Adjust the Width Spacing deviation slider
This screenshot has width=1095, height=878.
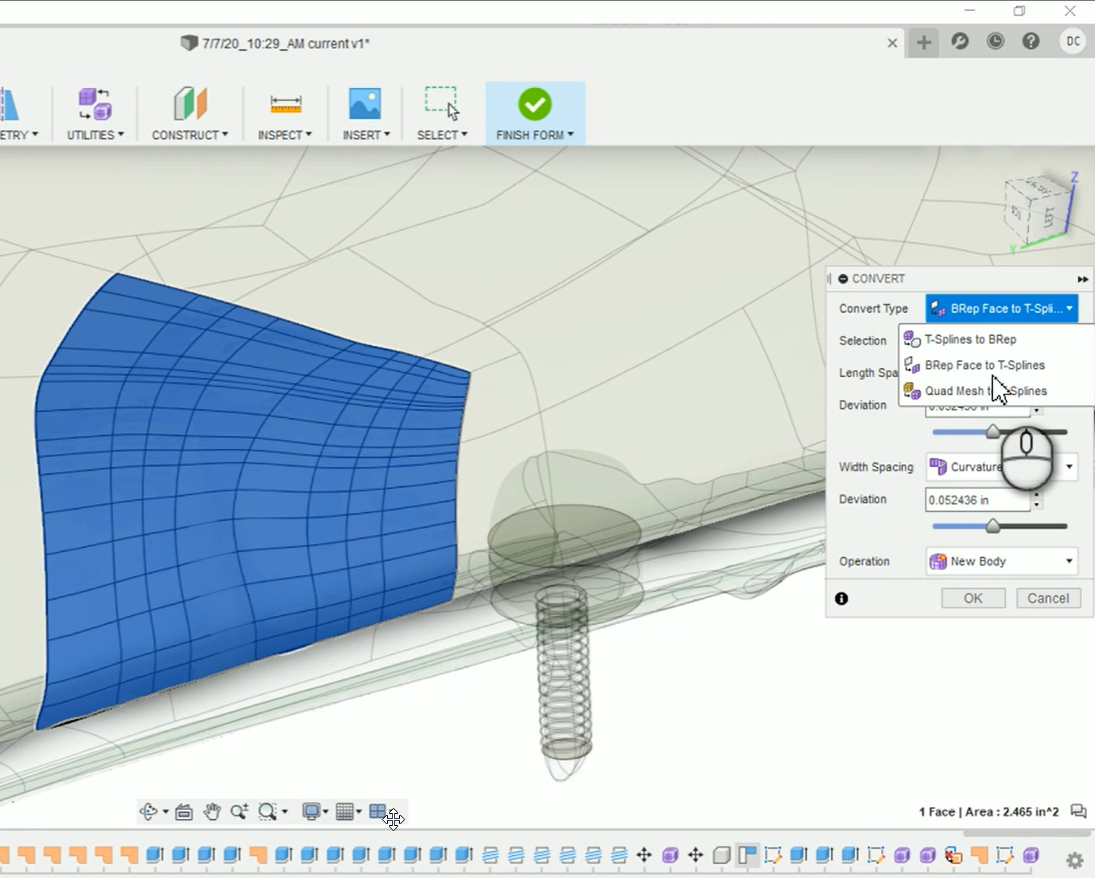click(993, 526)
